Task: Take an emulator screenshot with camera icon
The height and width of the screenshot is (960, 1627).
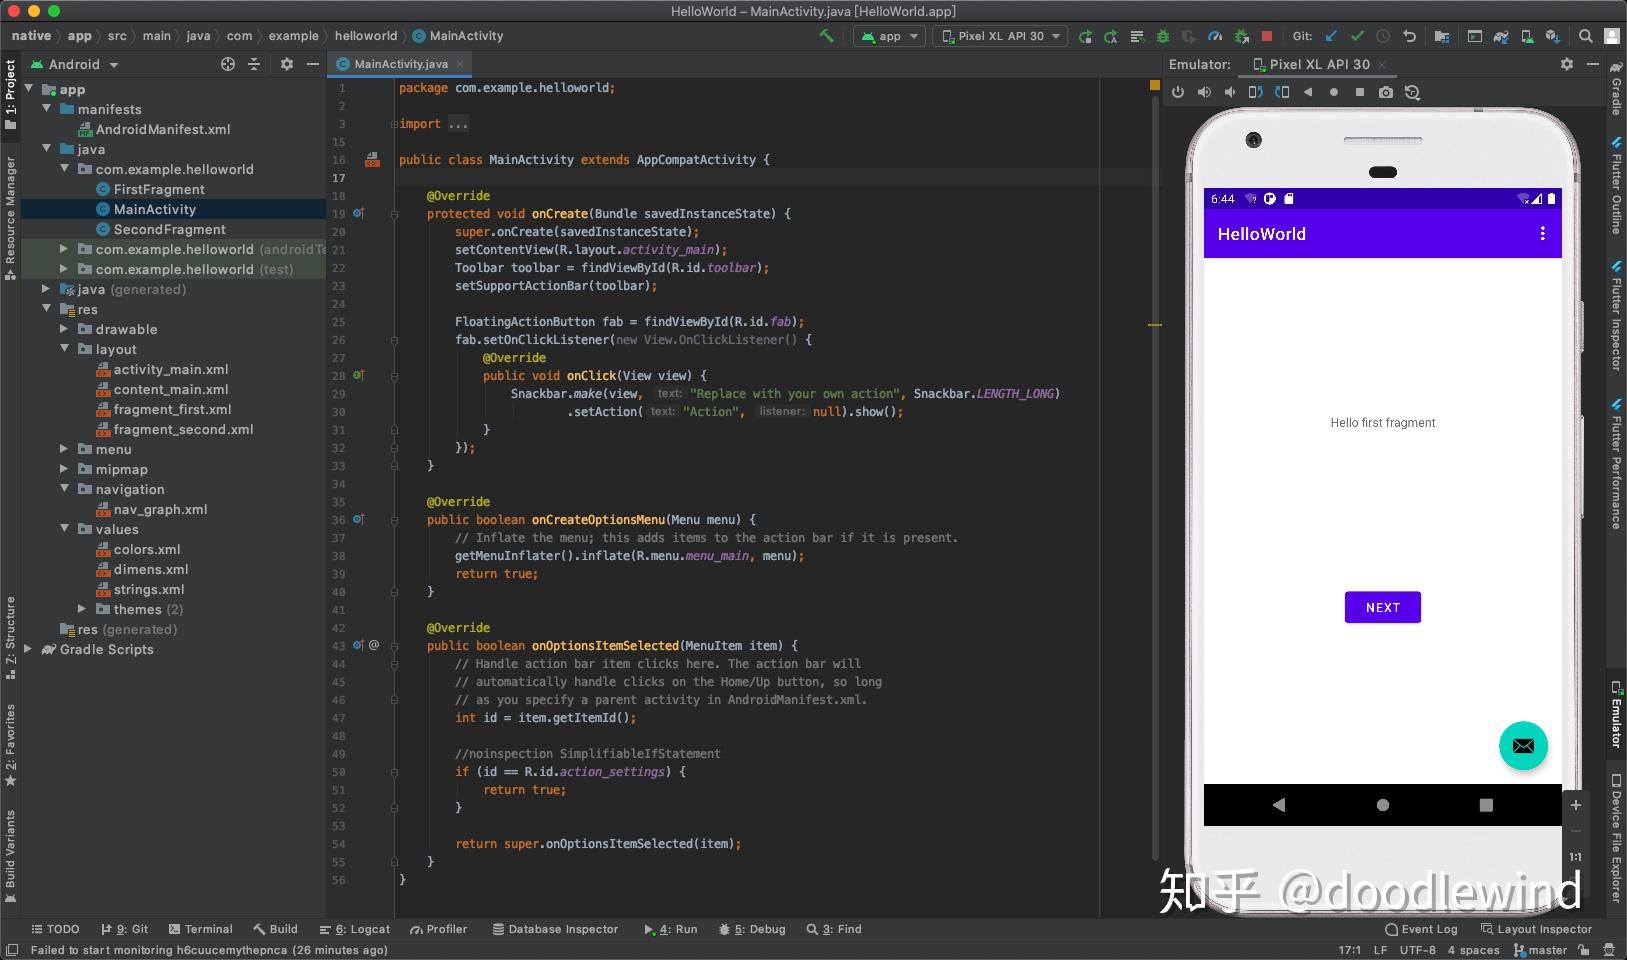Action: (1385, 92)
